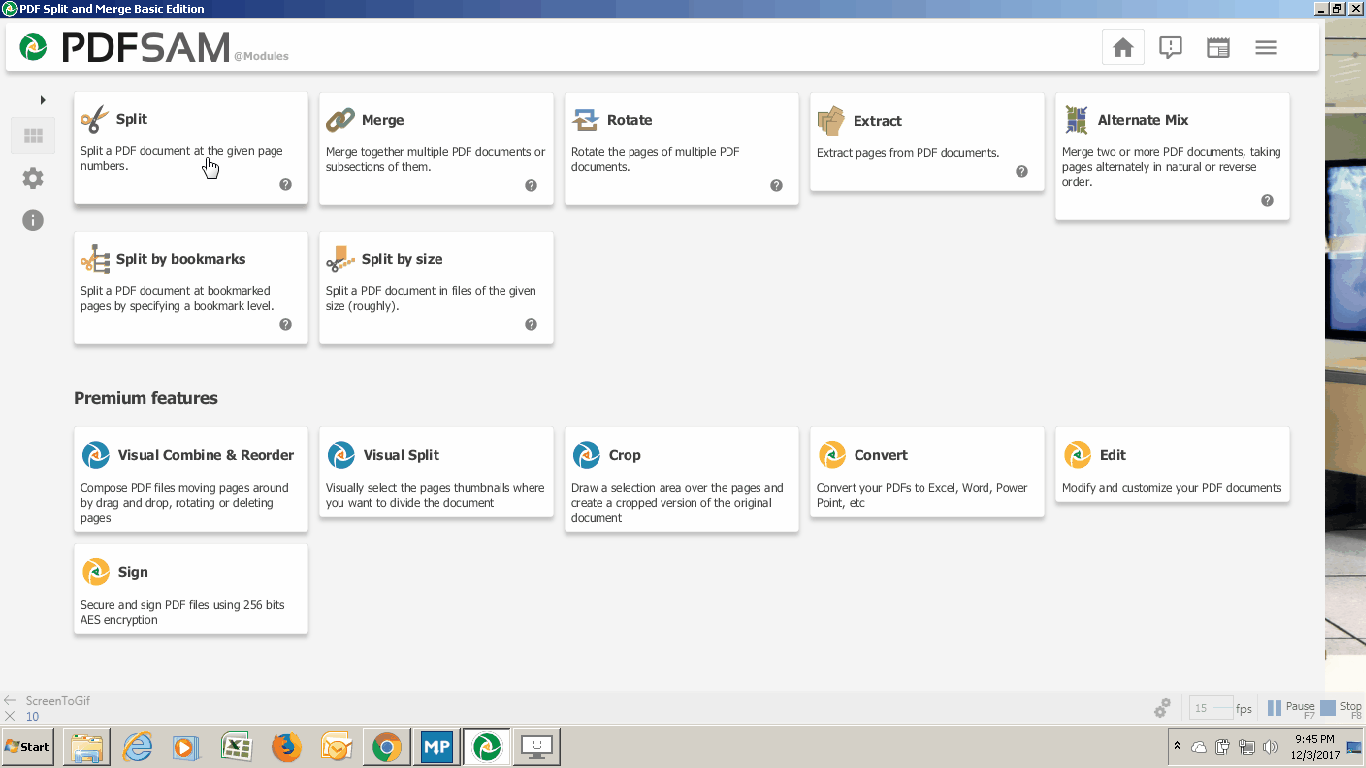Click the Extract module pages icon

tap(832, 121)
